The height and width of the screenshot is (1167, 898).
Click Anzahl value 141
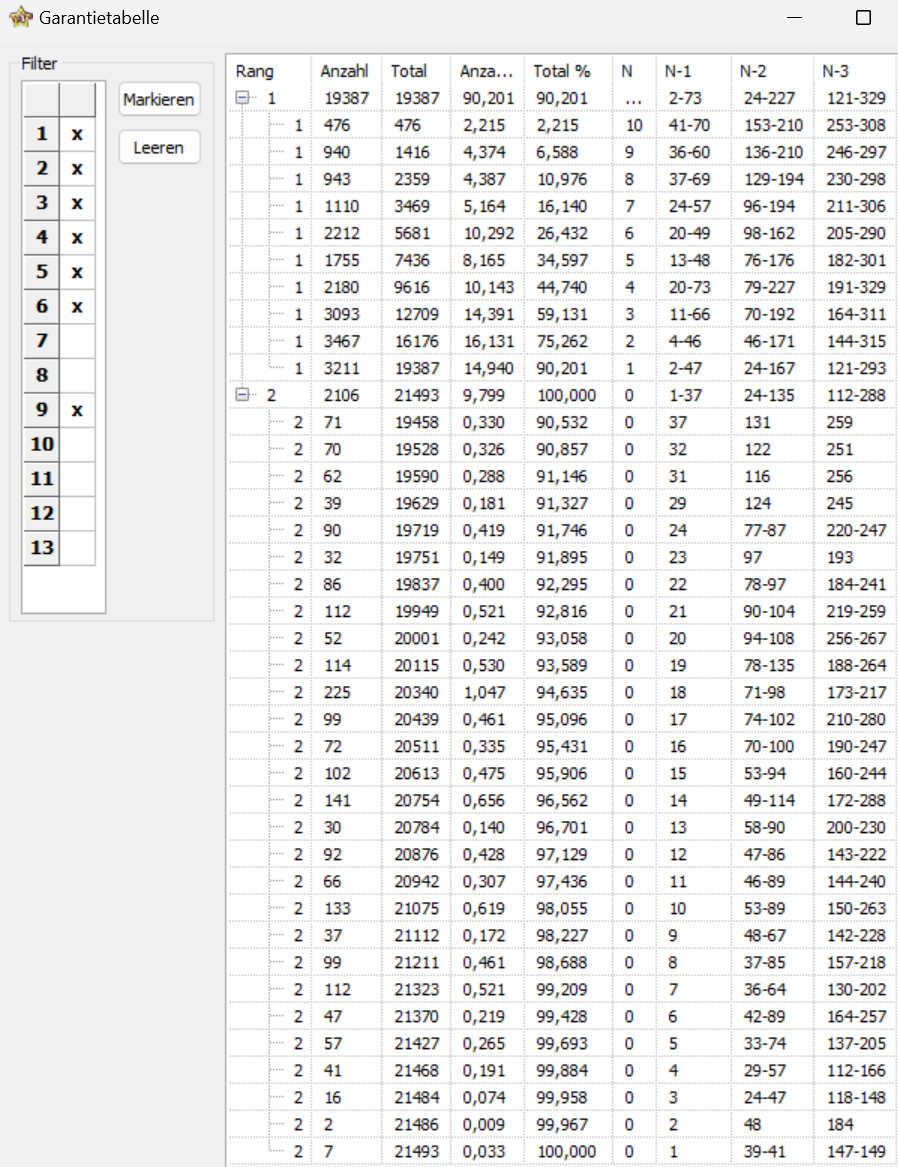[x=337, y=801]
